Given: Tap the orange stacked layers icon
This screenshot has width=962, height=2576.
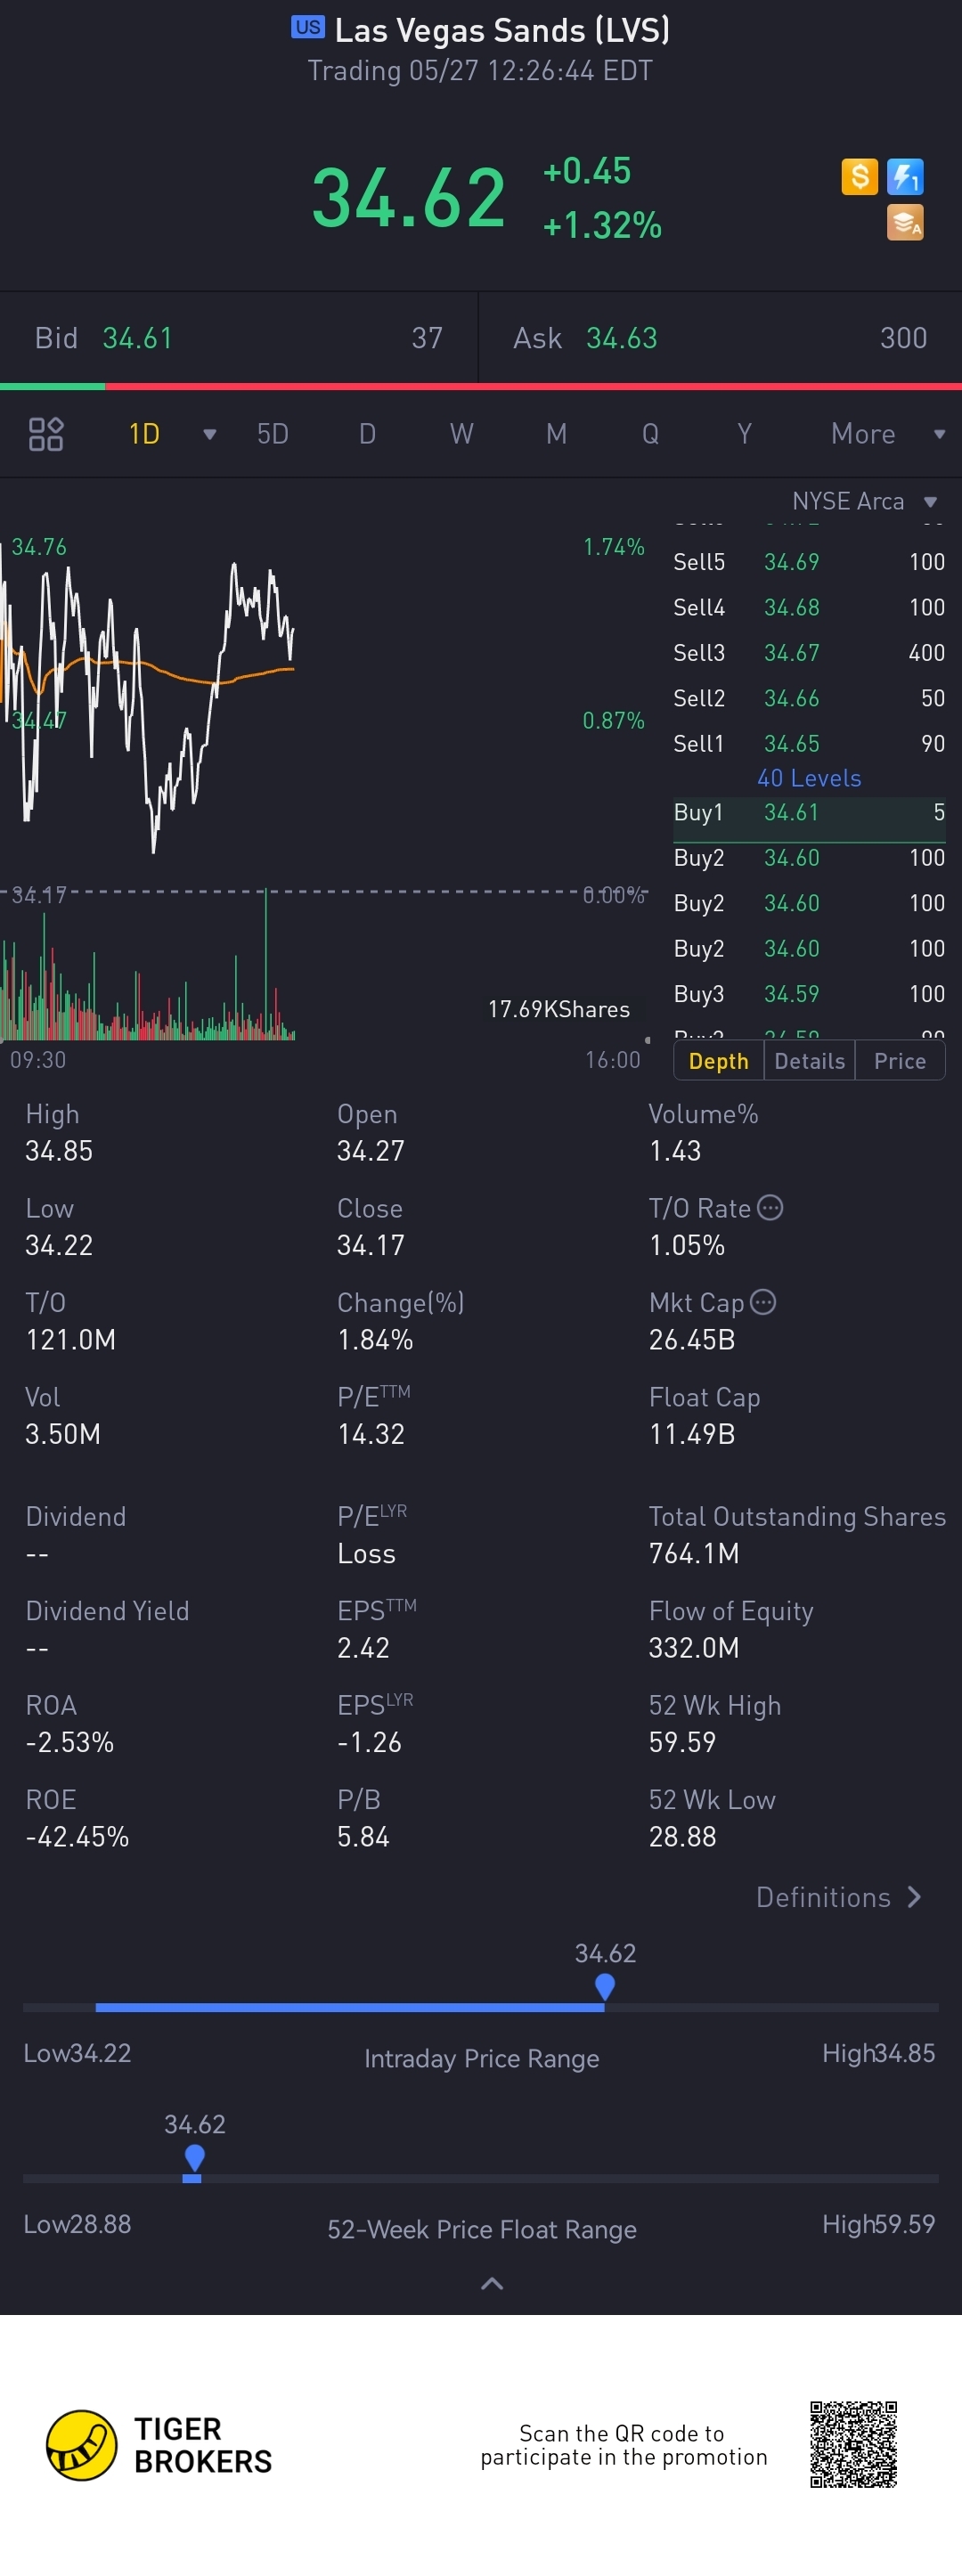Looking at the screenshot, I should pyautogui.click(x=905, y=222).
